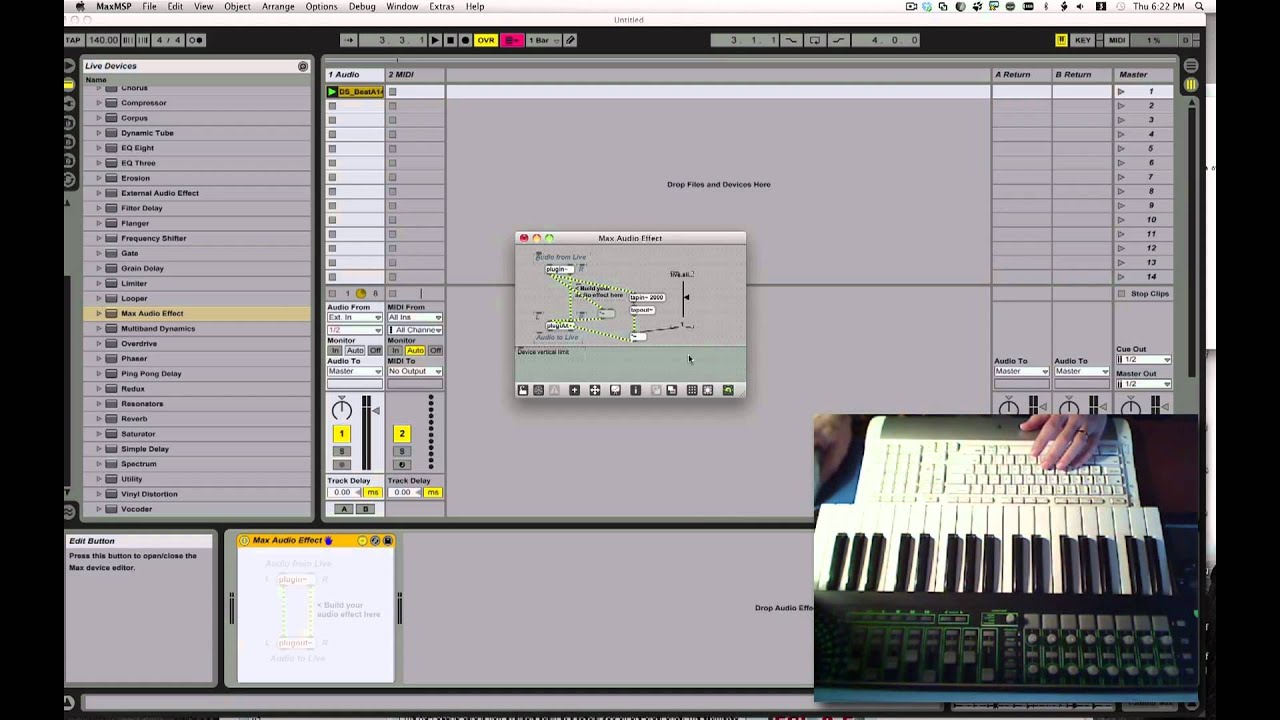1280x720 pixels.
Task: Click the overlapping-squares icon in patcher toolbar
Action: (671, 390)
